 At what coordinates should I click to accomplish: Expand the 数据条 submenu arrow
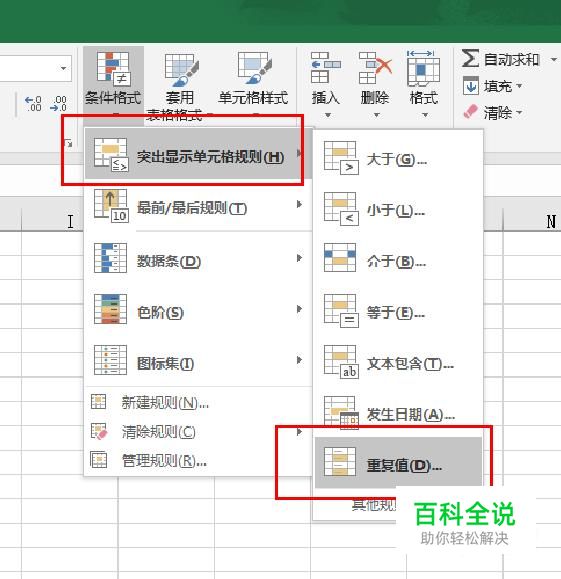click(x=299, y=258)
